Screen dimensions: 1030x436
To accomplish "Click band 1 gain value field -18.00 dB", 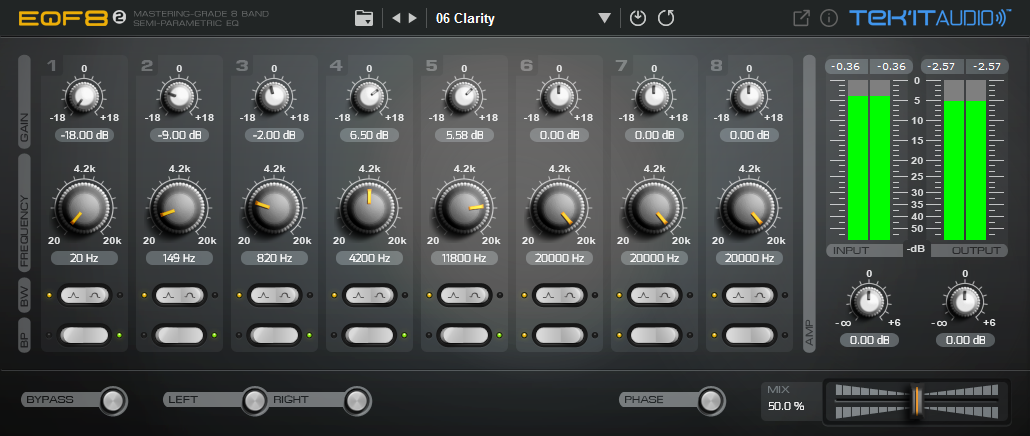I will (84, 135).
